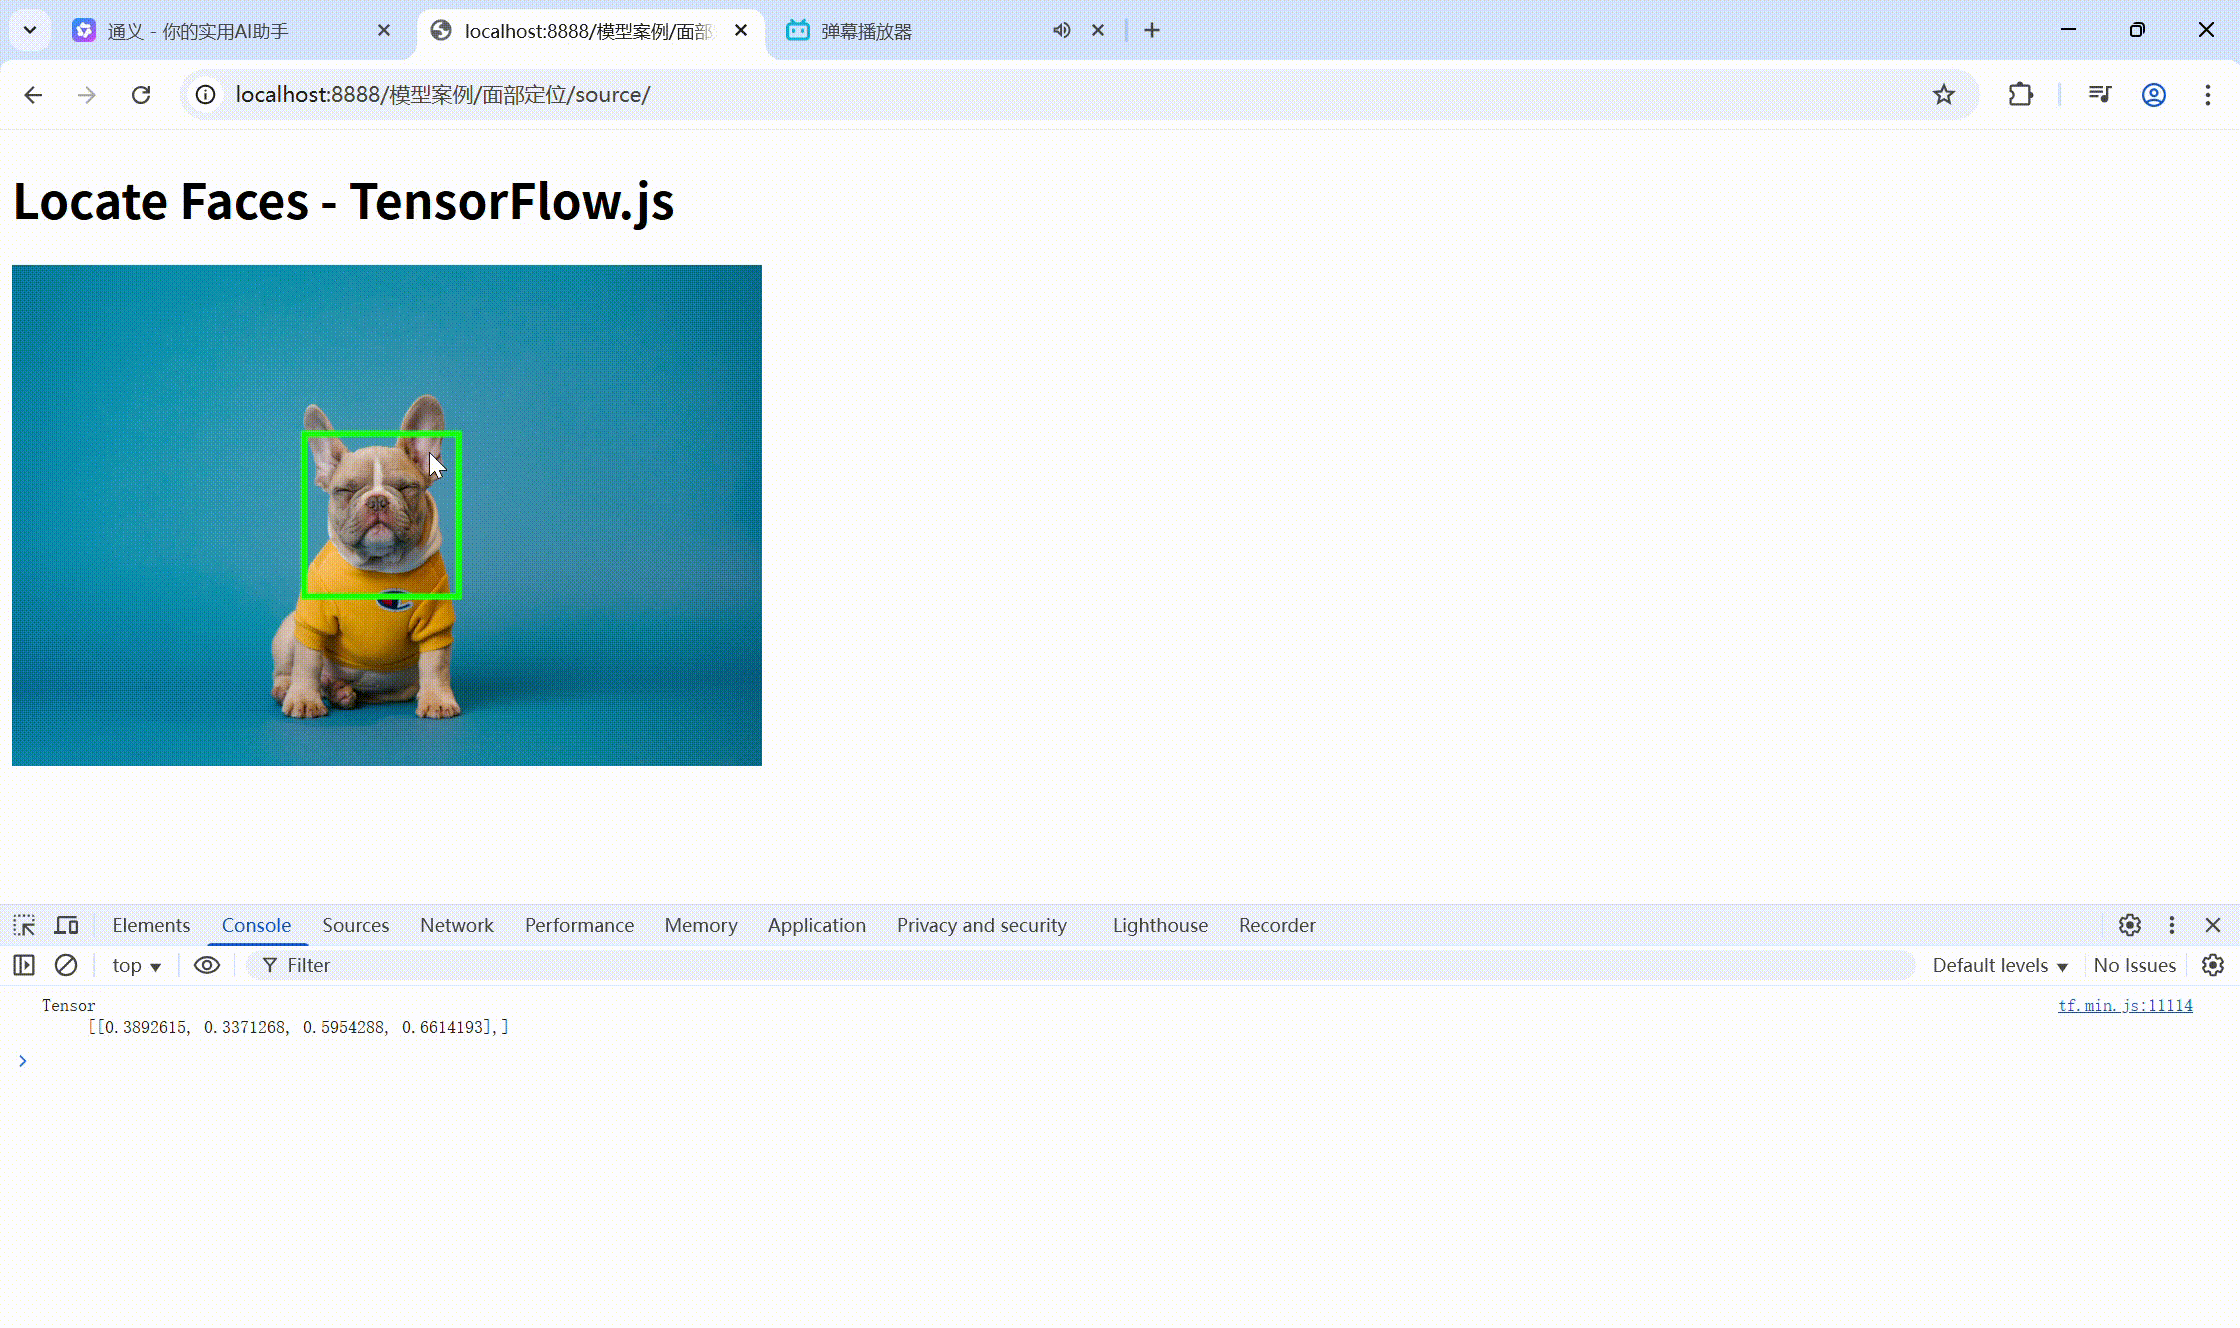Switch to the Performance panel
The image size is (2240, 1328).
pyautogui.click(x=579, y=926)
